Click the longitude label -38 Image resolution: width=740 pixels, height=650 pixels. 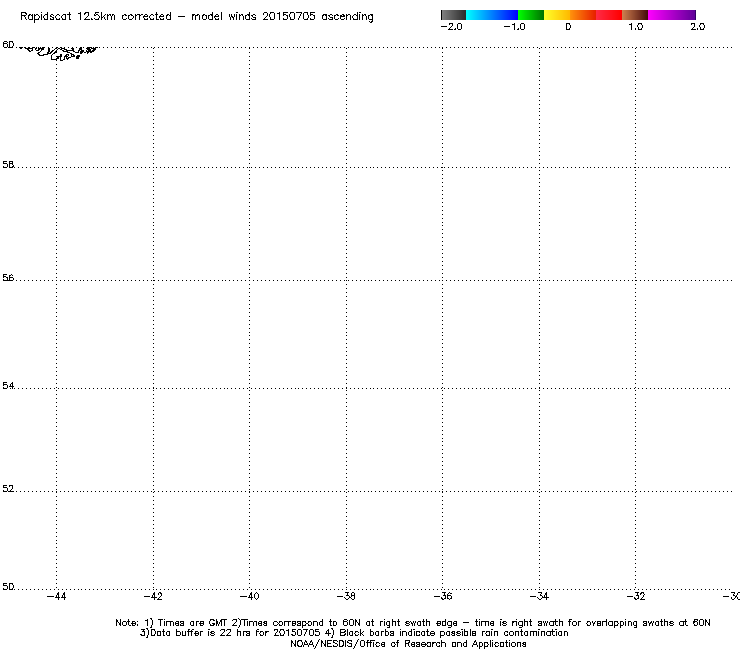[x=346, y=597]
